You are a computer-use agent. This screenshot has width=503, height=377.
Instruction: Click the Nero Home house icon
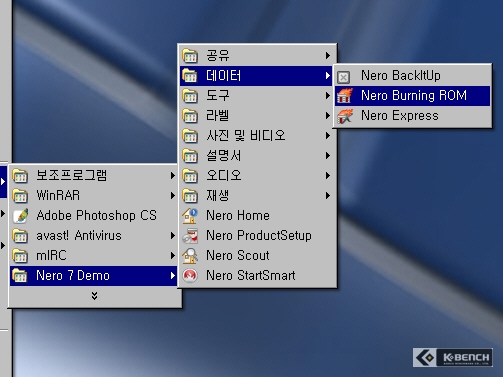pyautogui.click(x=190, y=216)
